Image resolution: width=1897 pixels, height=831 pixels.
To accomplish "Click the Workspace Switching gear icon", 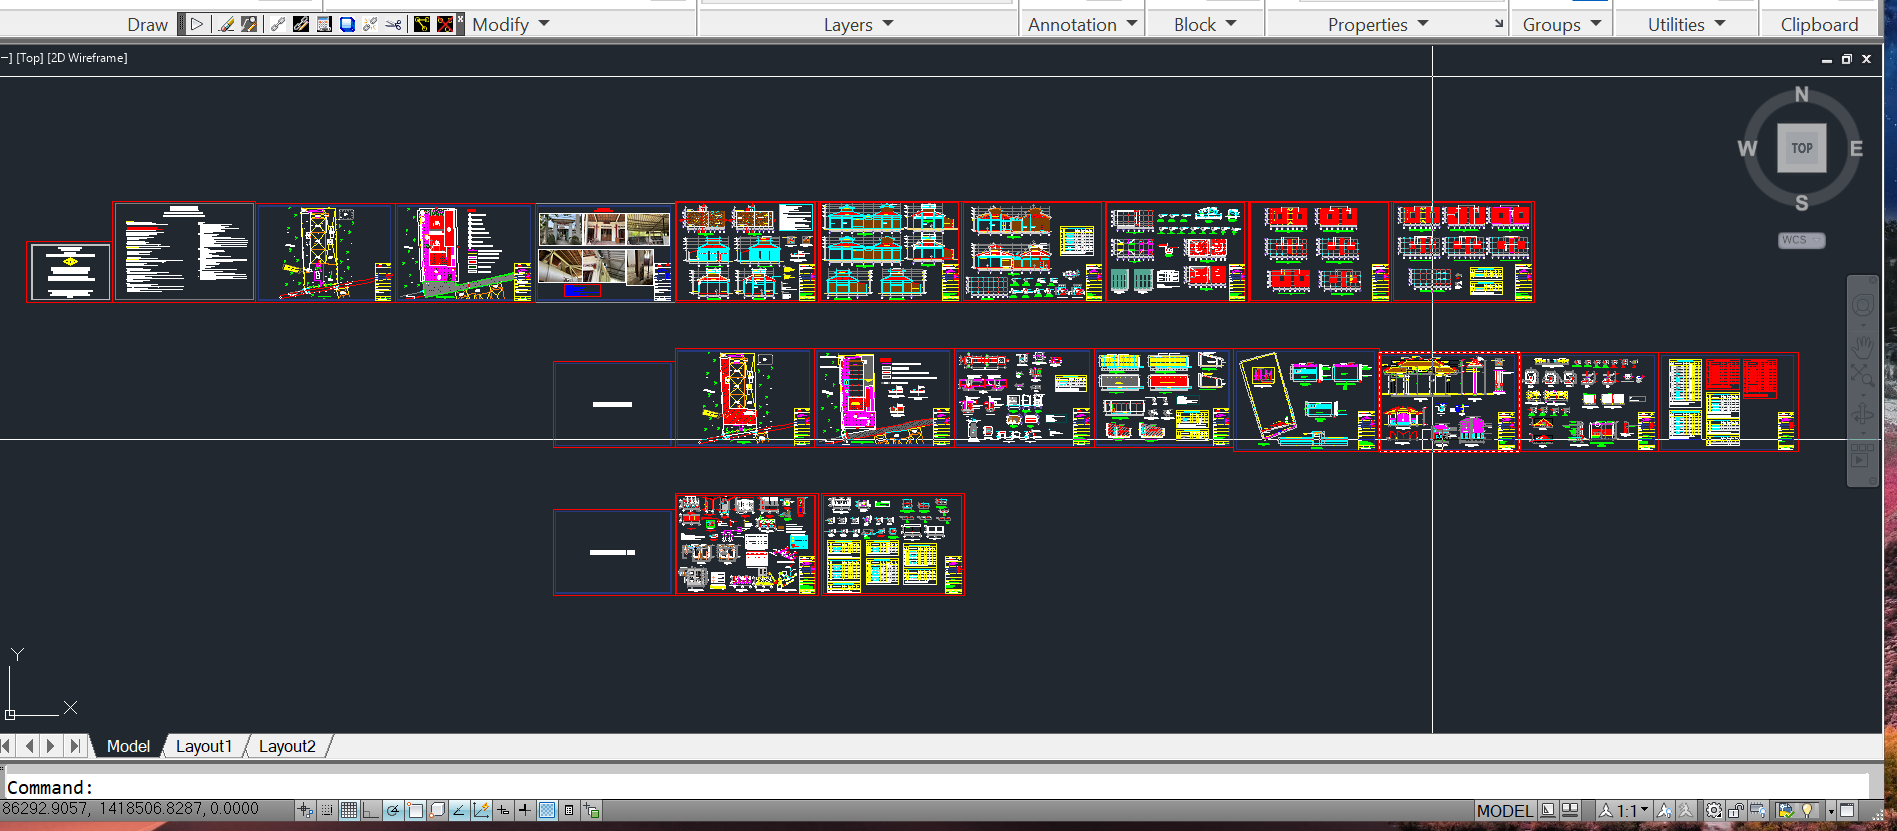I will click(1713, 810).
